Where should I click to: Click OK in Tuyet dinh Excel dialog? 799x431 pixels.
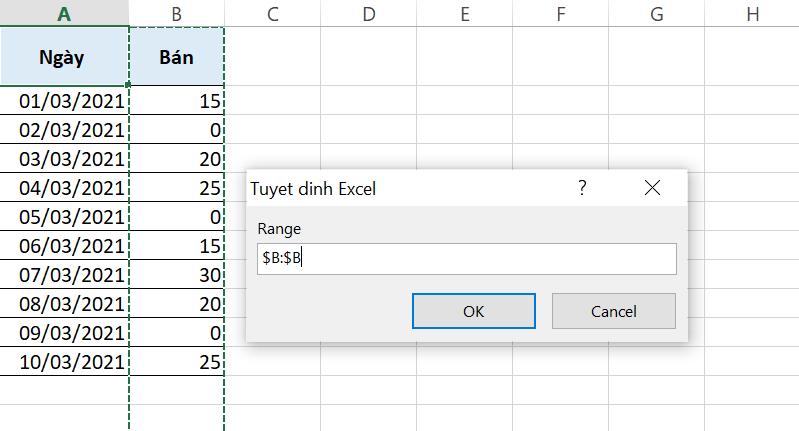coord(474,311)
